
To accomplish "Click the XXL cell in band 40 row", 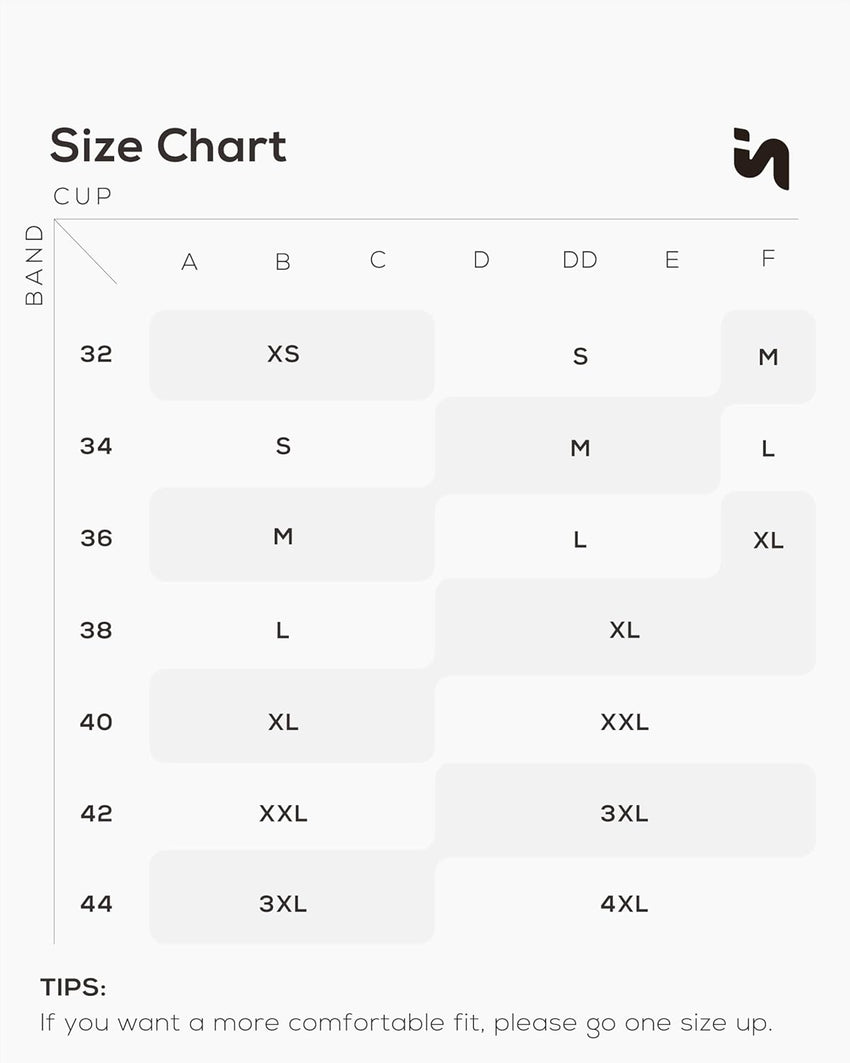I will [x=624, y=721].
